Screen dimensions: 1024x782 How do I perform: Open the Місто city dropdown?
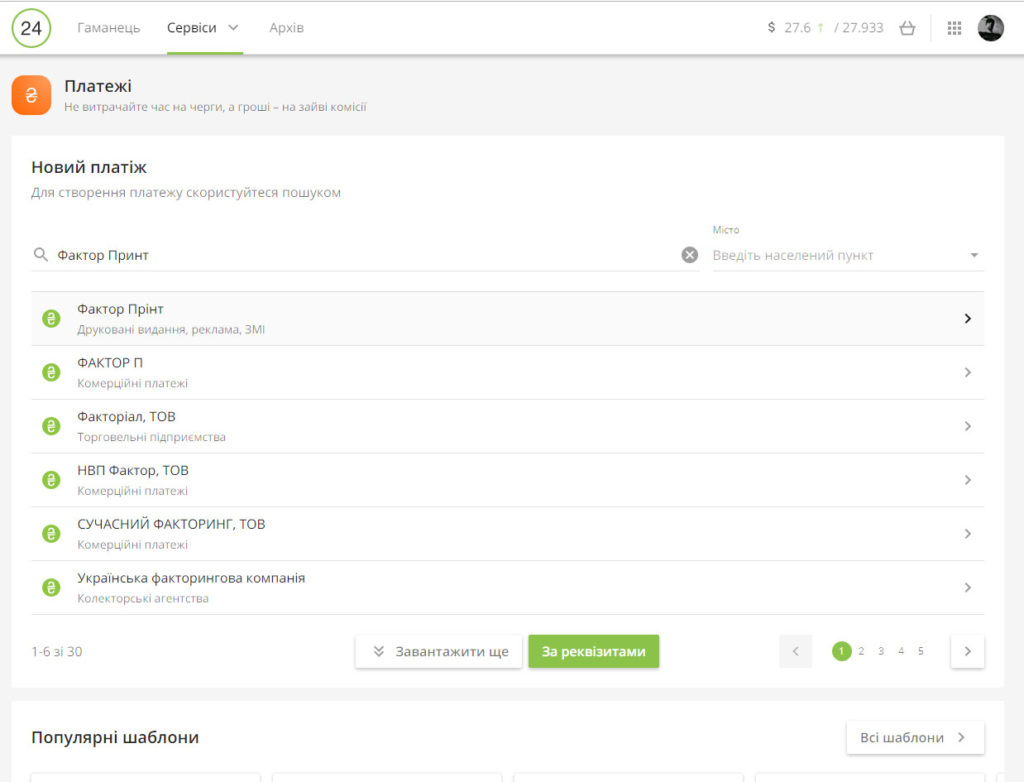coord(974,256)
